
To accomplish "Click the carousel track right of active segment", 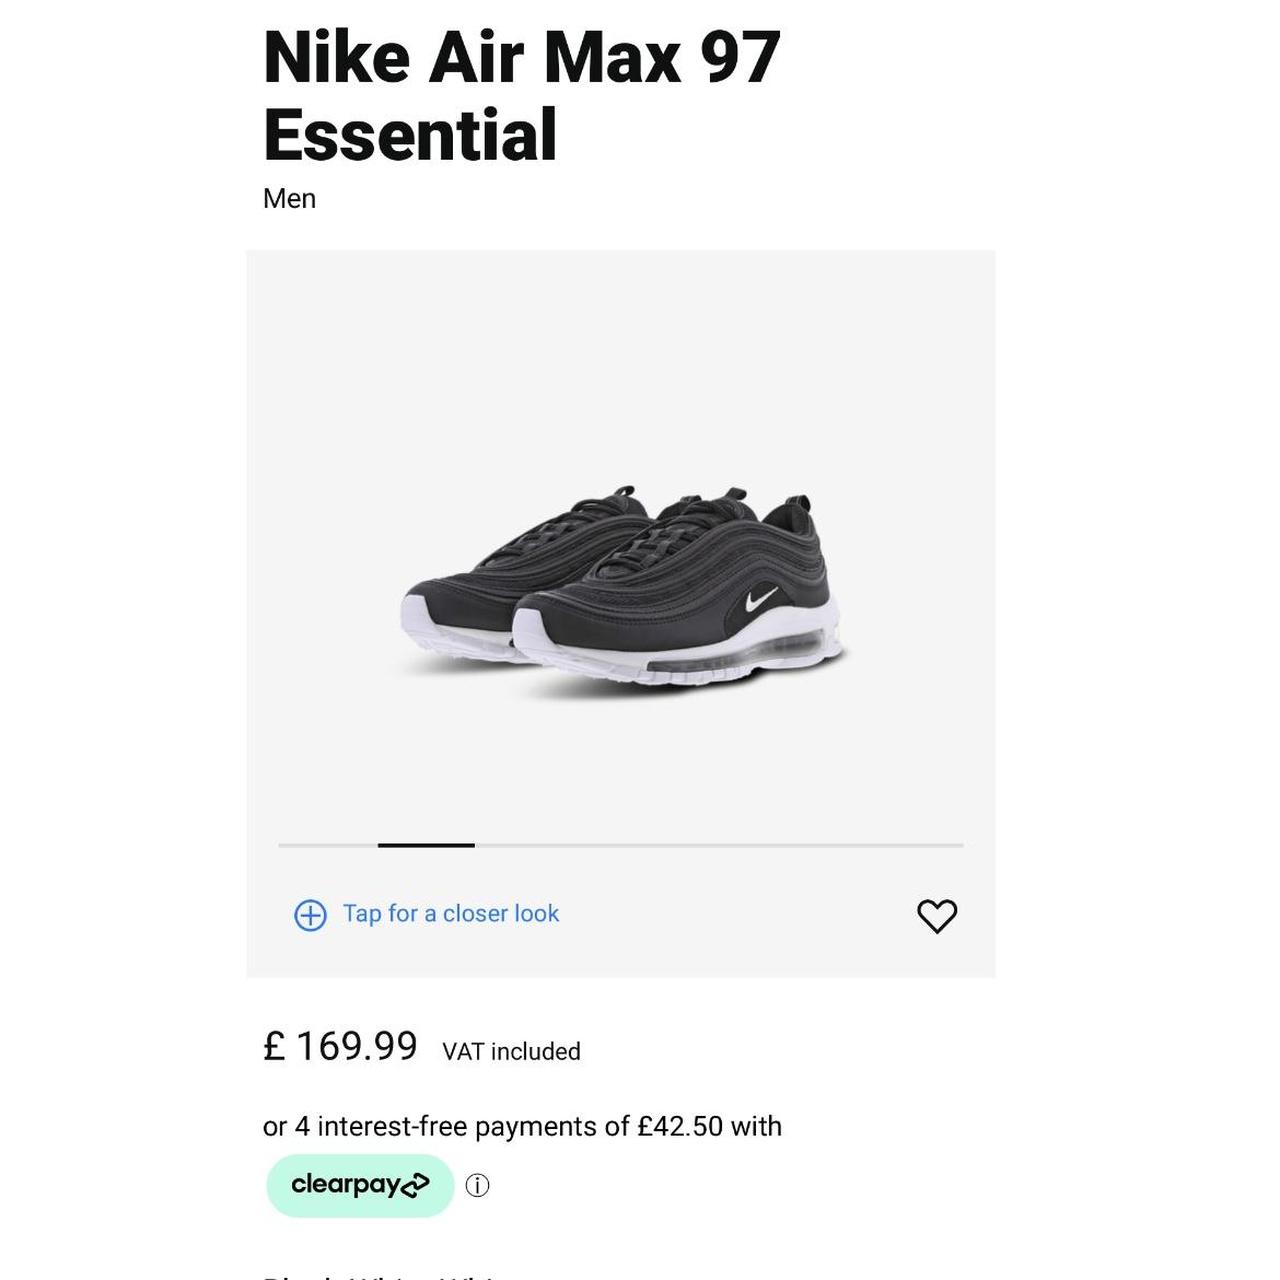I will click(x=718, y=845).
